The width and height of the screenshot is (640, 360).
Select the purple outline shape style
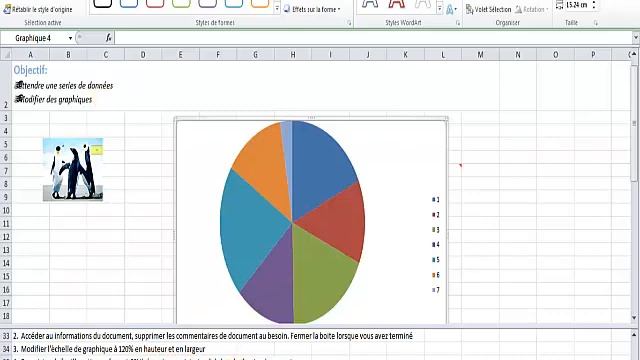pyautogui.click(x=207, y=3)
